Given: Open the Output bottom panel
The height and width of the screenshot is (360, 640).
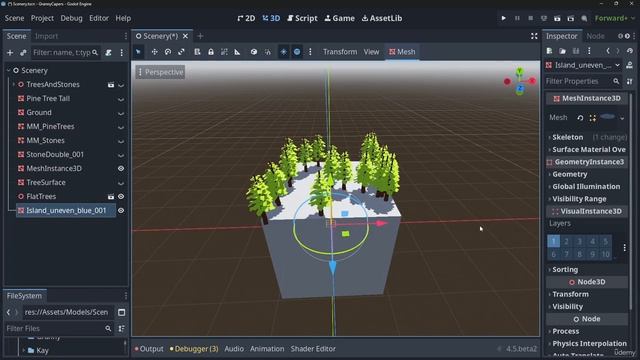Looking at the screenshot, I should tap(149, 349).
